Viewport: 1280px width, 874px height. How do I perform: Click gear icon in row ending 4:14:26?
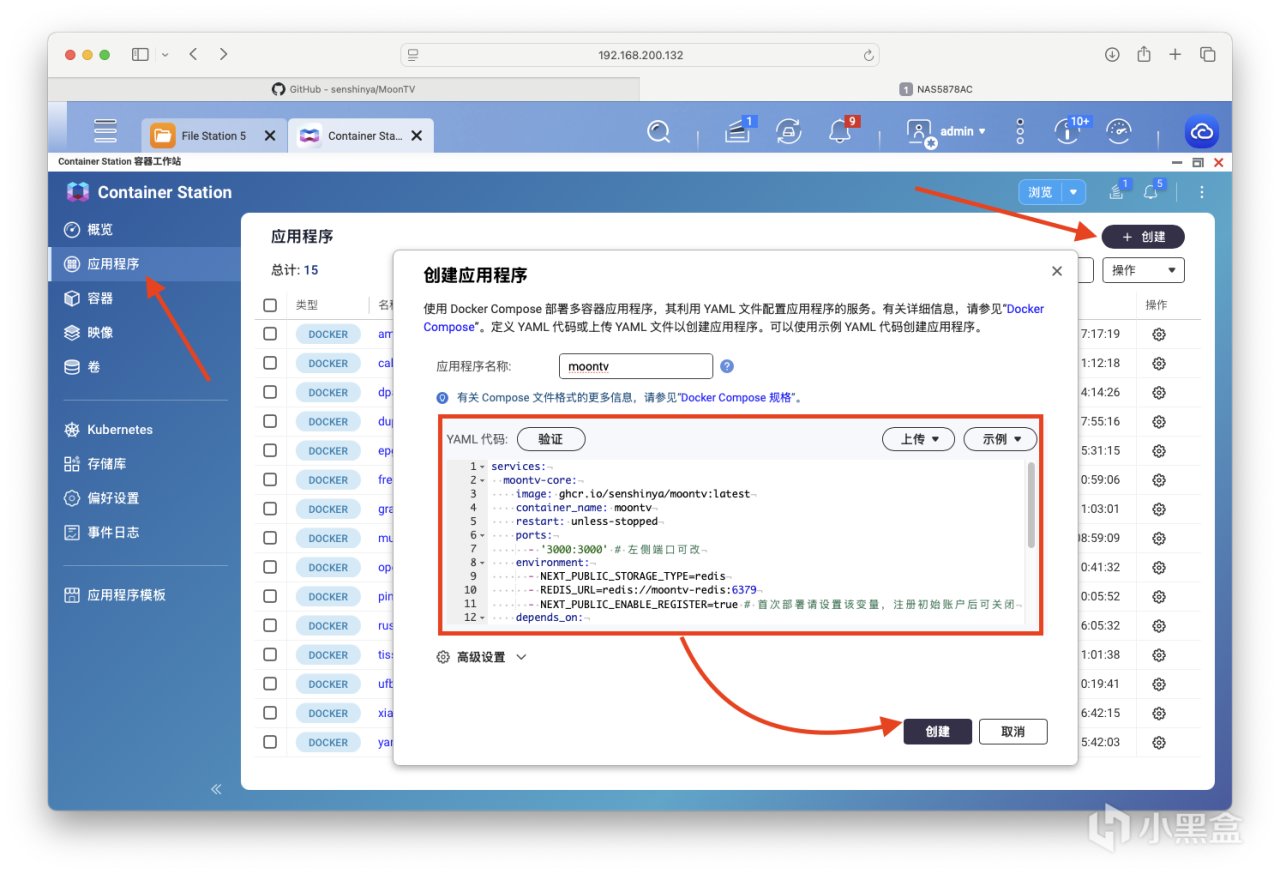[x=1159, y=392]
